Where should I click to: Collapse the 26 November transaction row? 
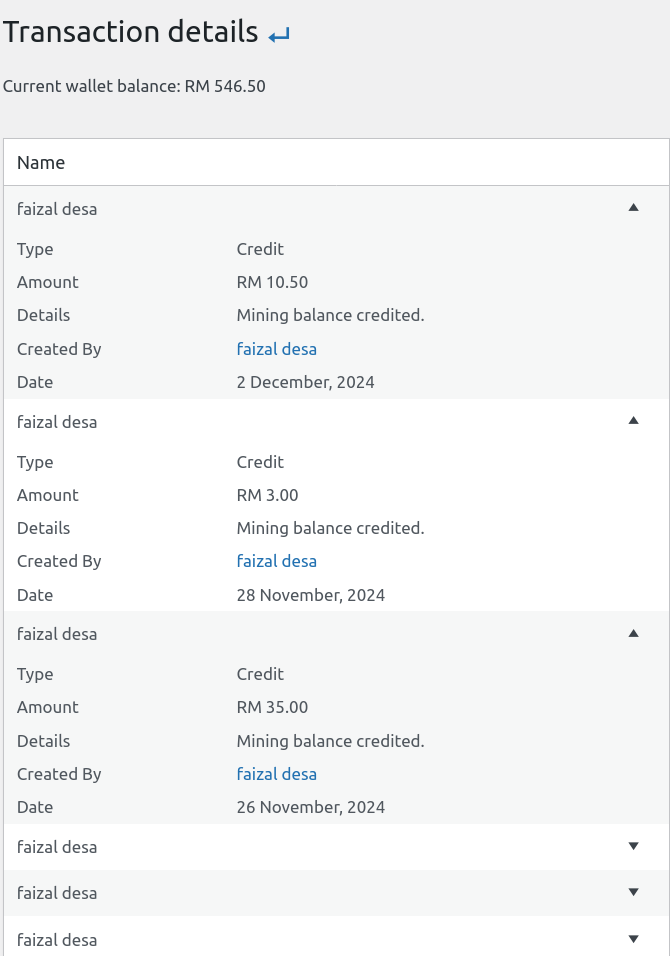(632, 633)
